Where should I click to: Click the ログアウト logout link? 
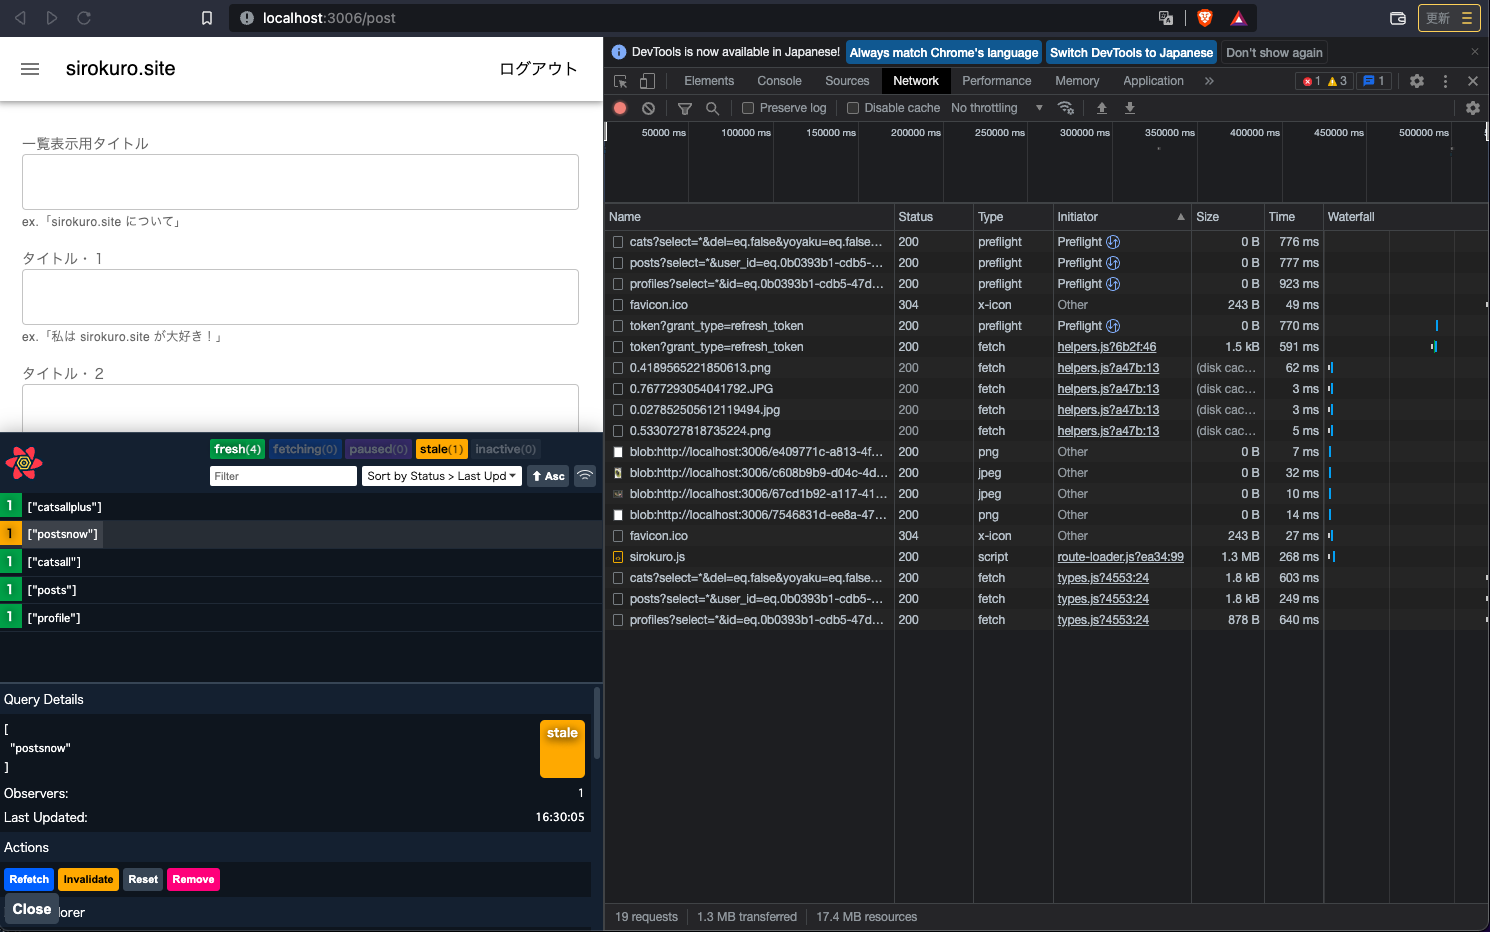coord(538,69)
